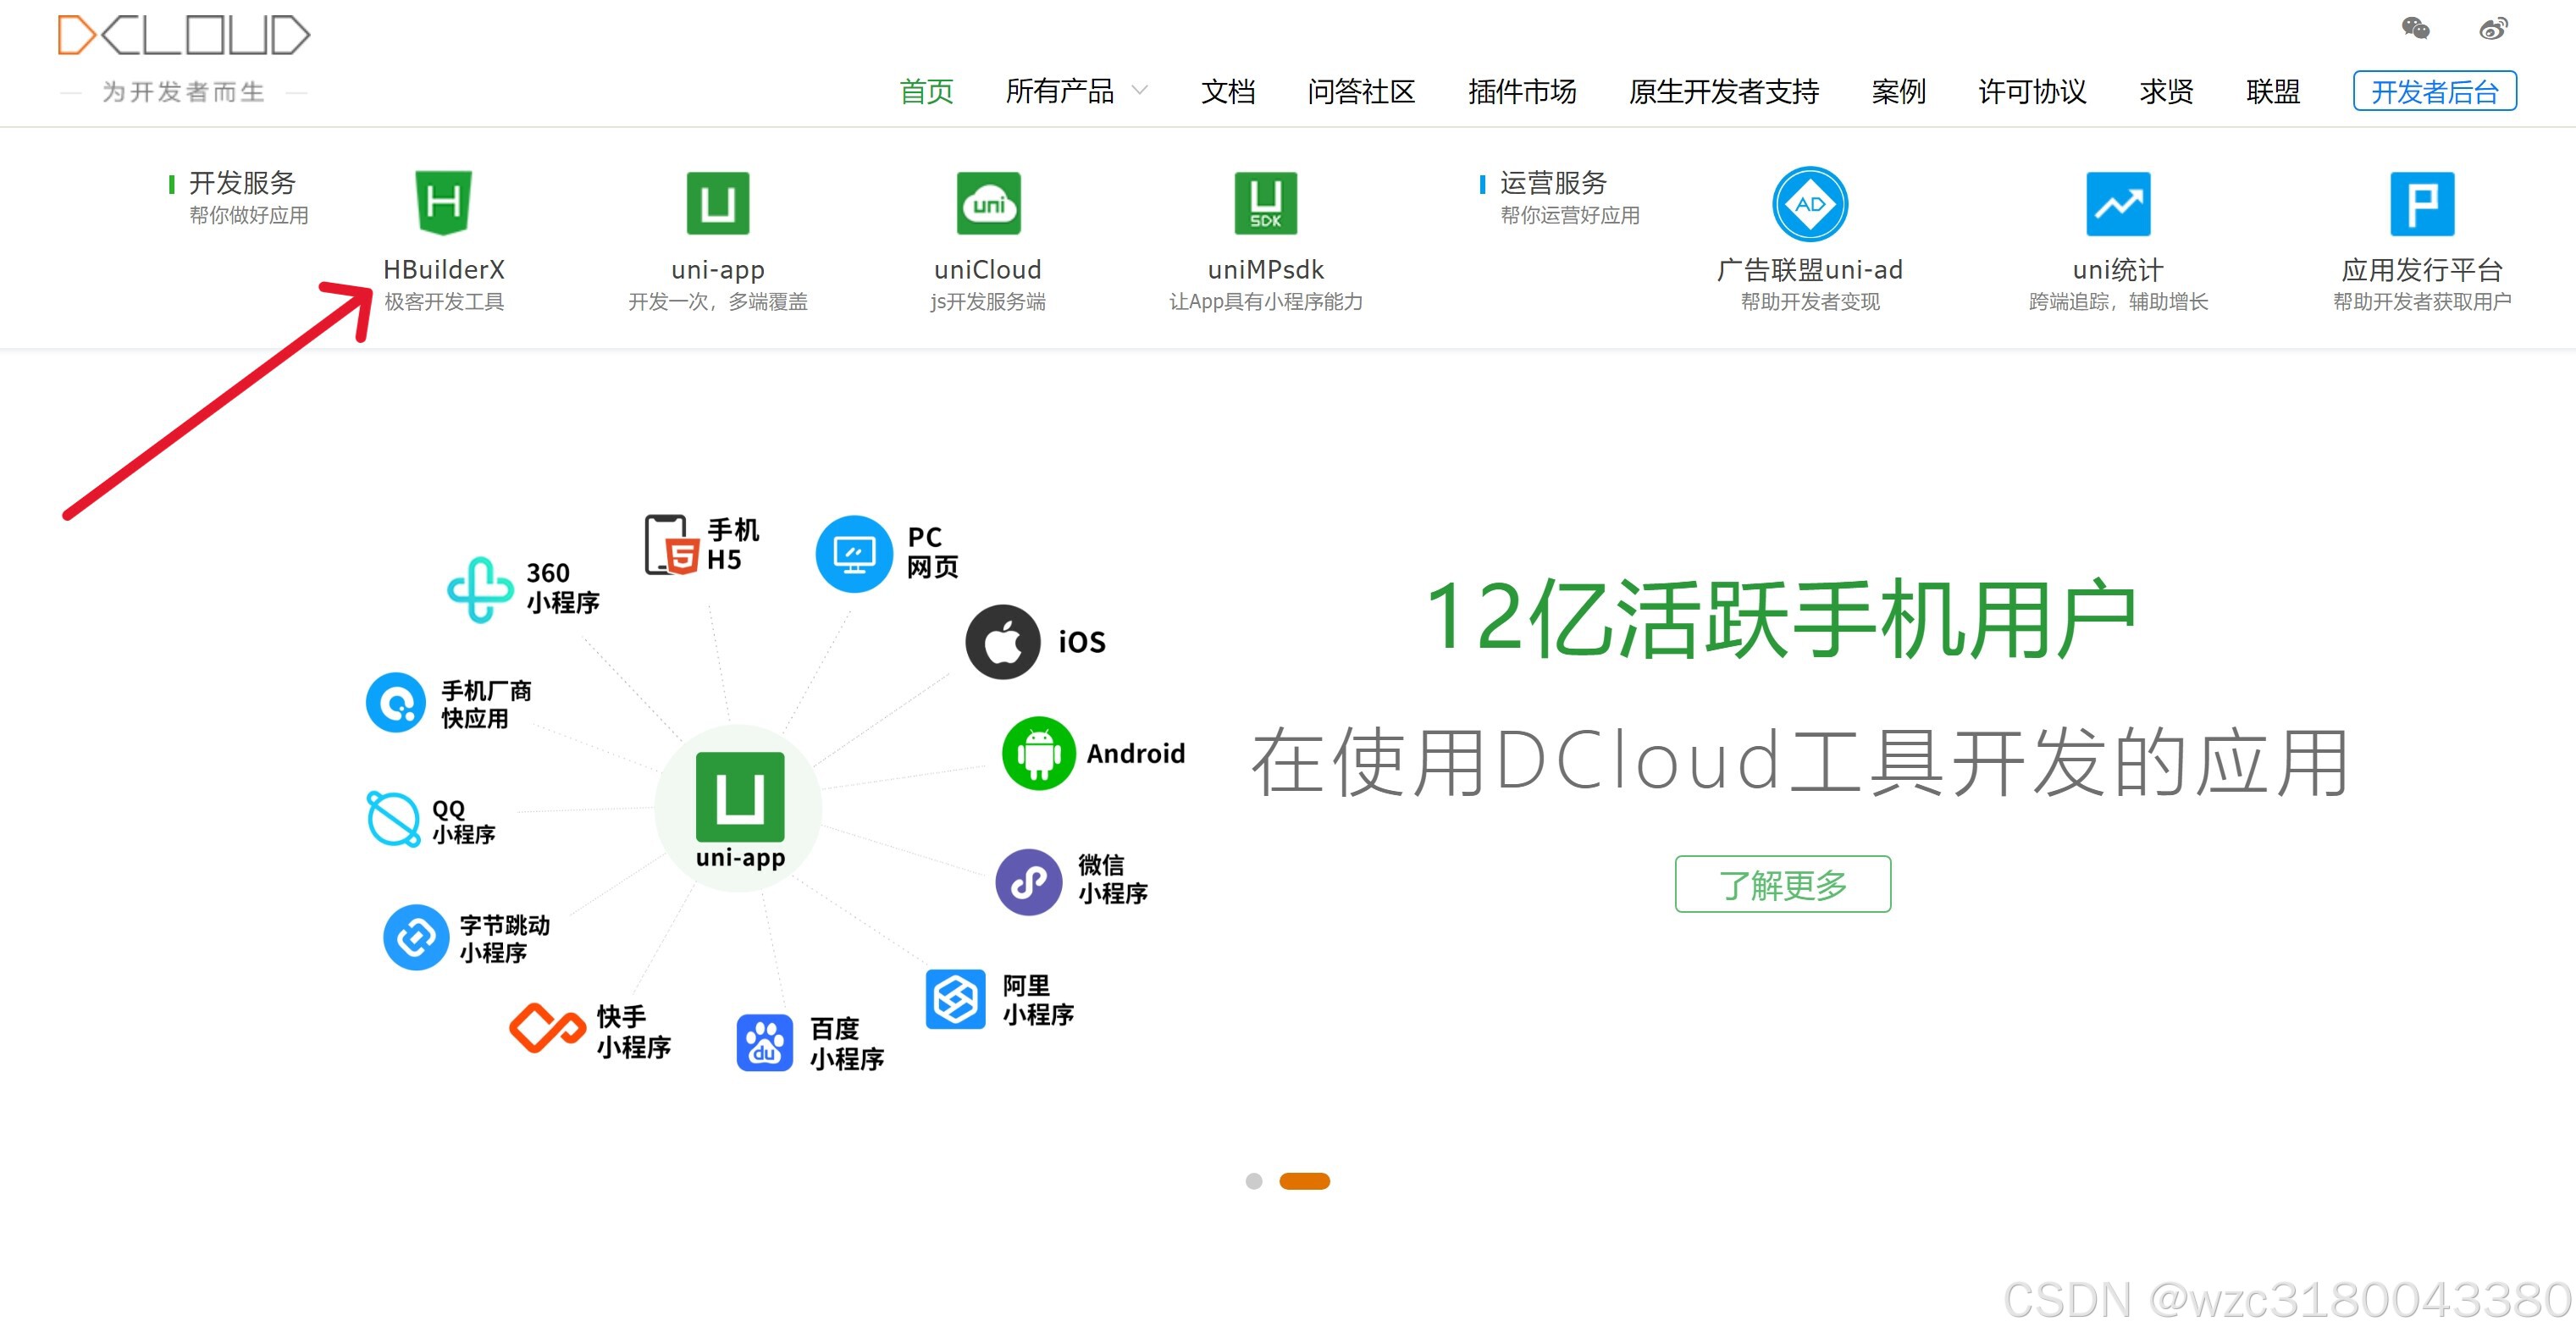Open the 文档 menu item
2576x1343 pixels.
(x=1227, y=91)
